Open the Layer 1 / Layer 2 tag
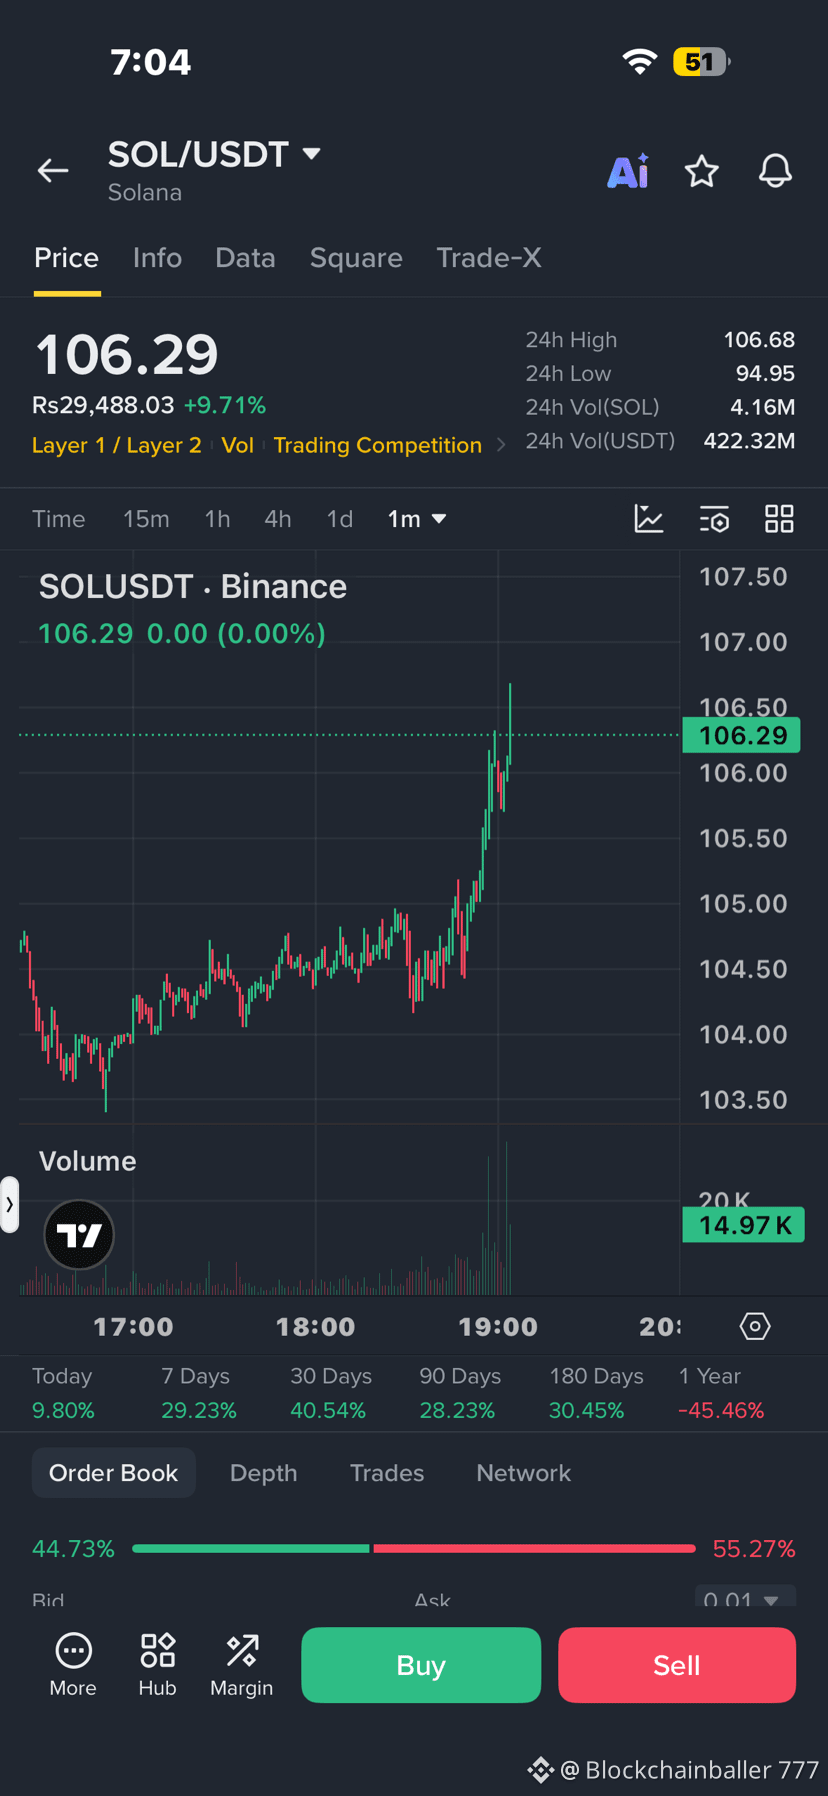 coord(116,445)
